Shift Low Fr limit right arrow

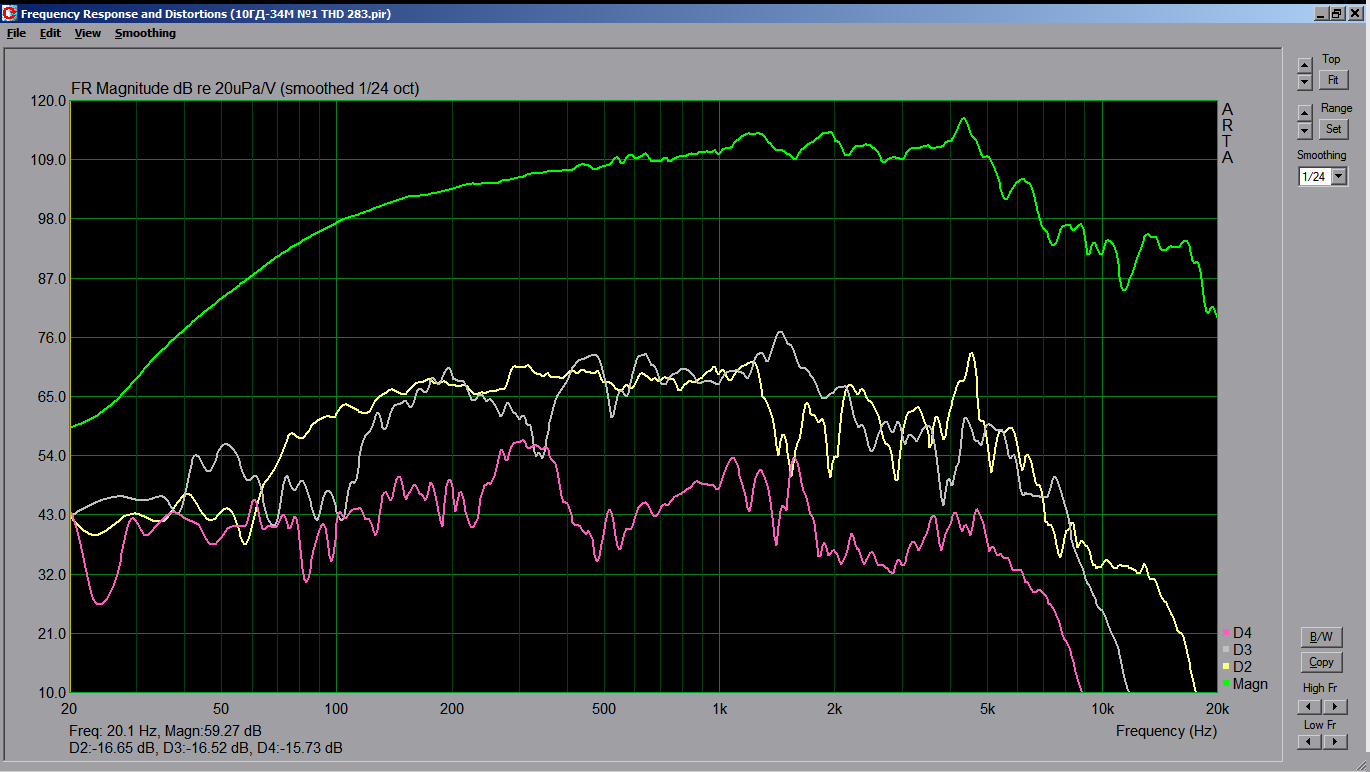1335,741
